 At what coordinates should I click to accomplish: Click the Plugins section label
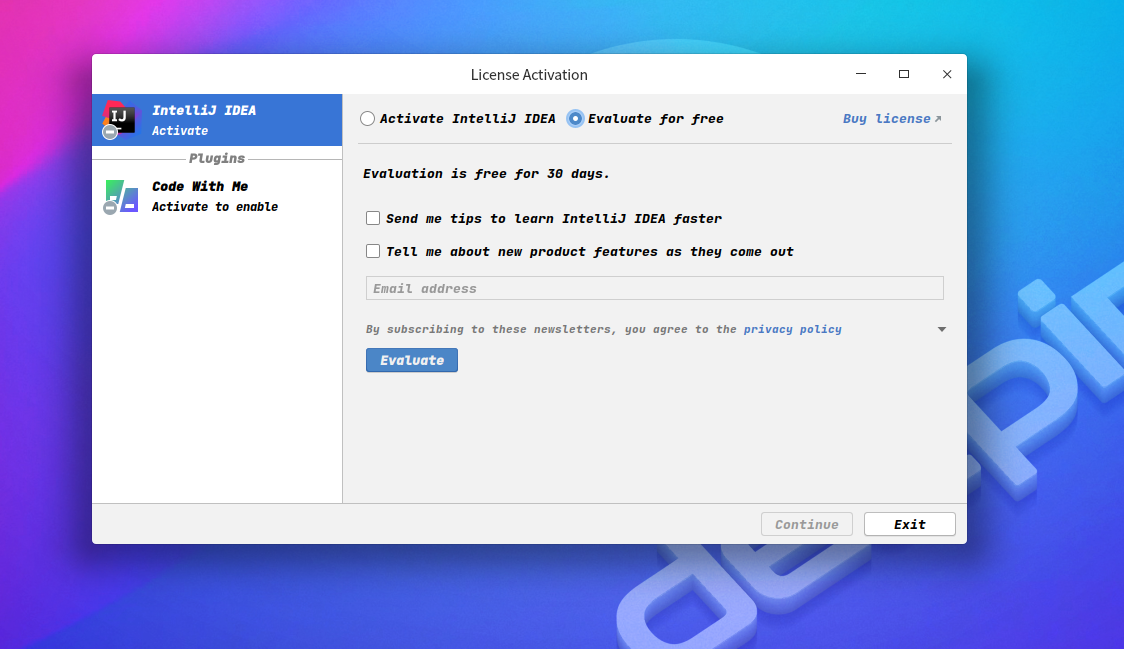(x=216, y=158)
